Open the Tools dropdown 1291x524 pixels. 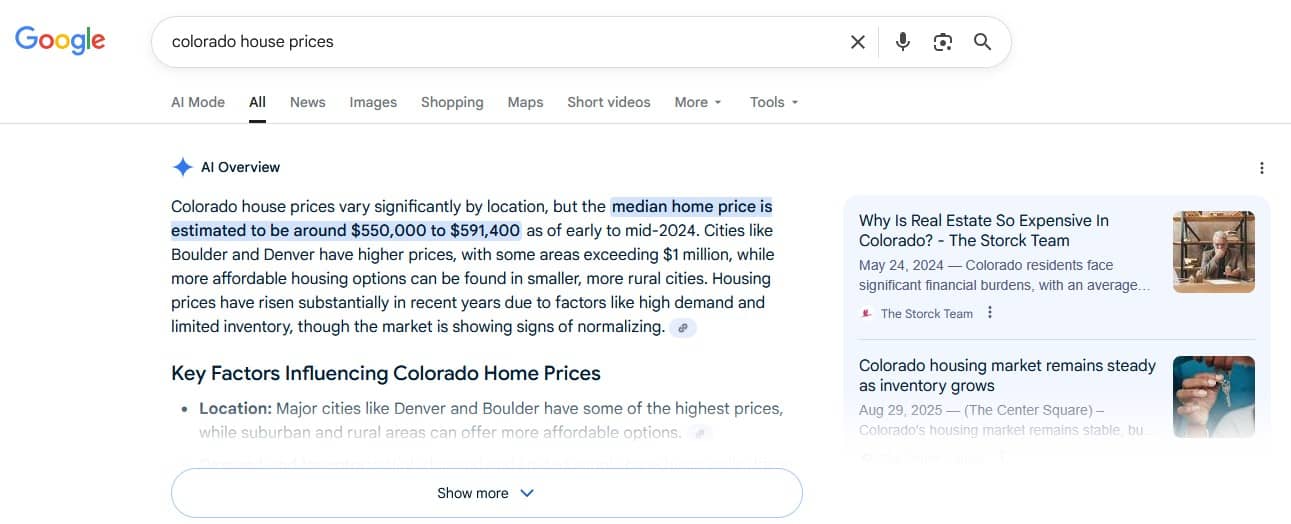[774, 102]
